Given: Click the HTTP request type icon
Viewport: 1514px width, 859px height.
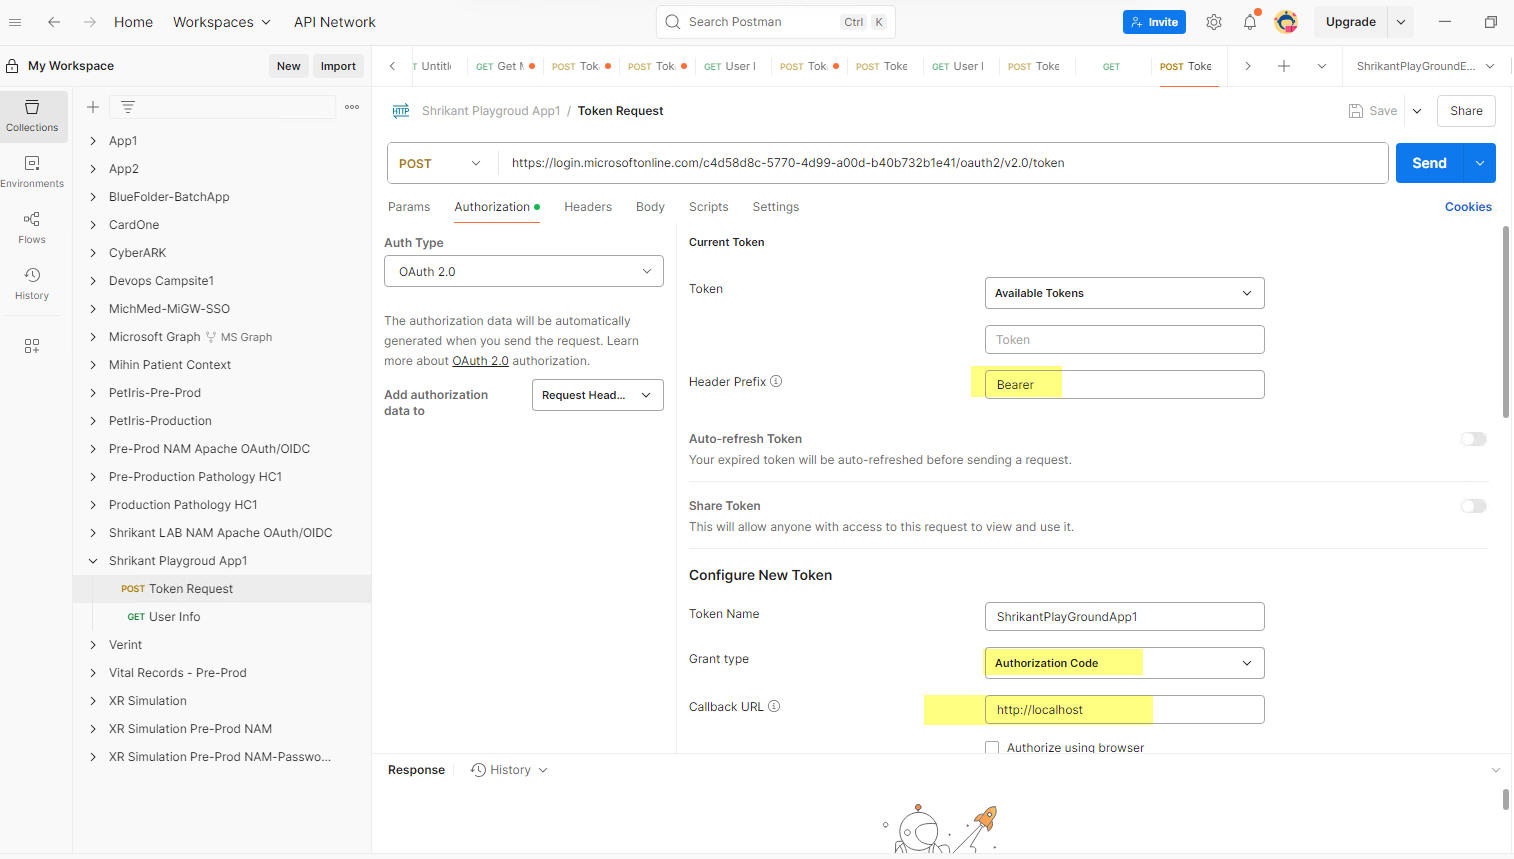Looking at the screenshot, I should [x=401, y=111].
